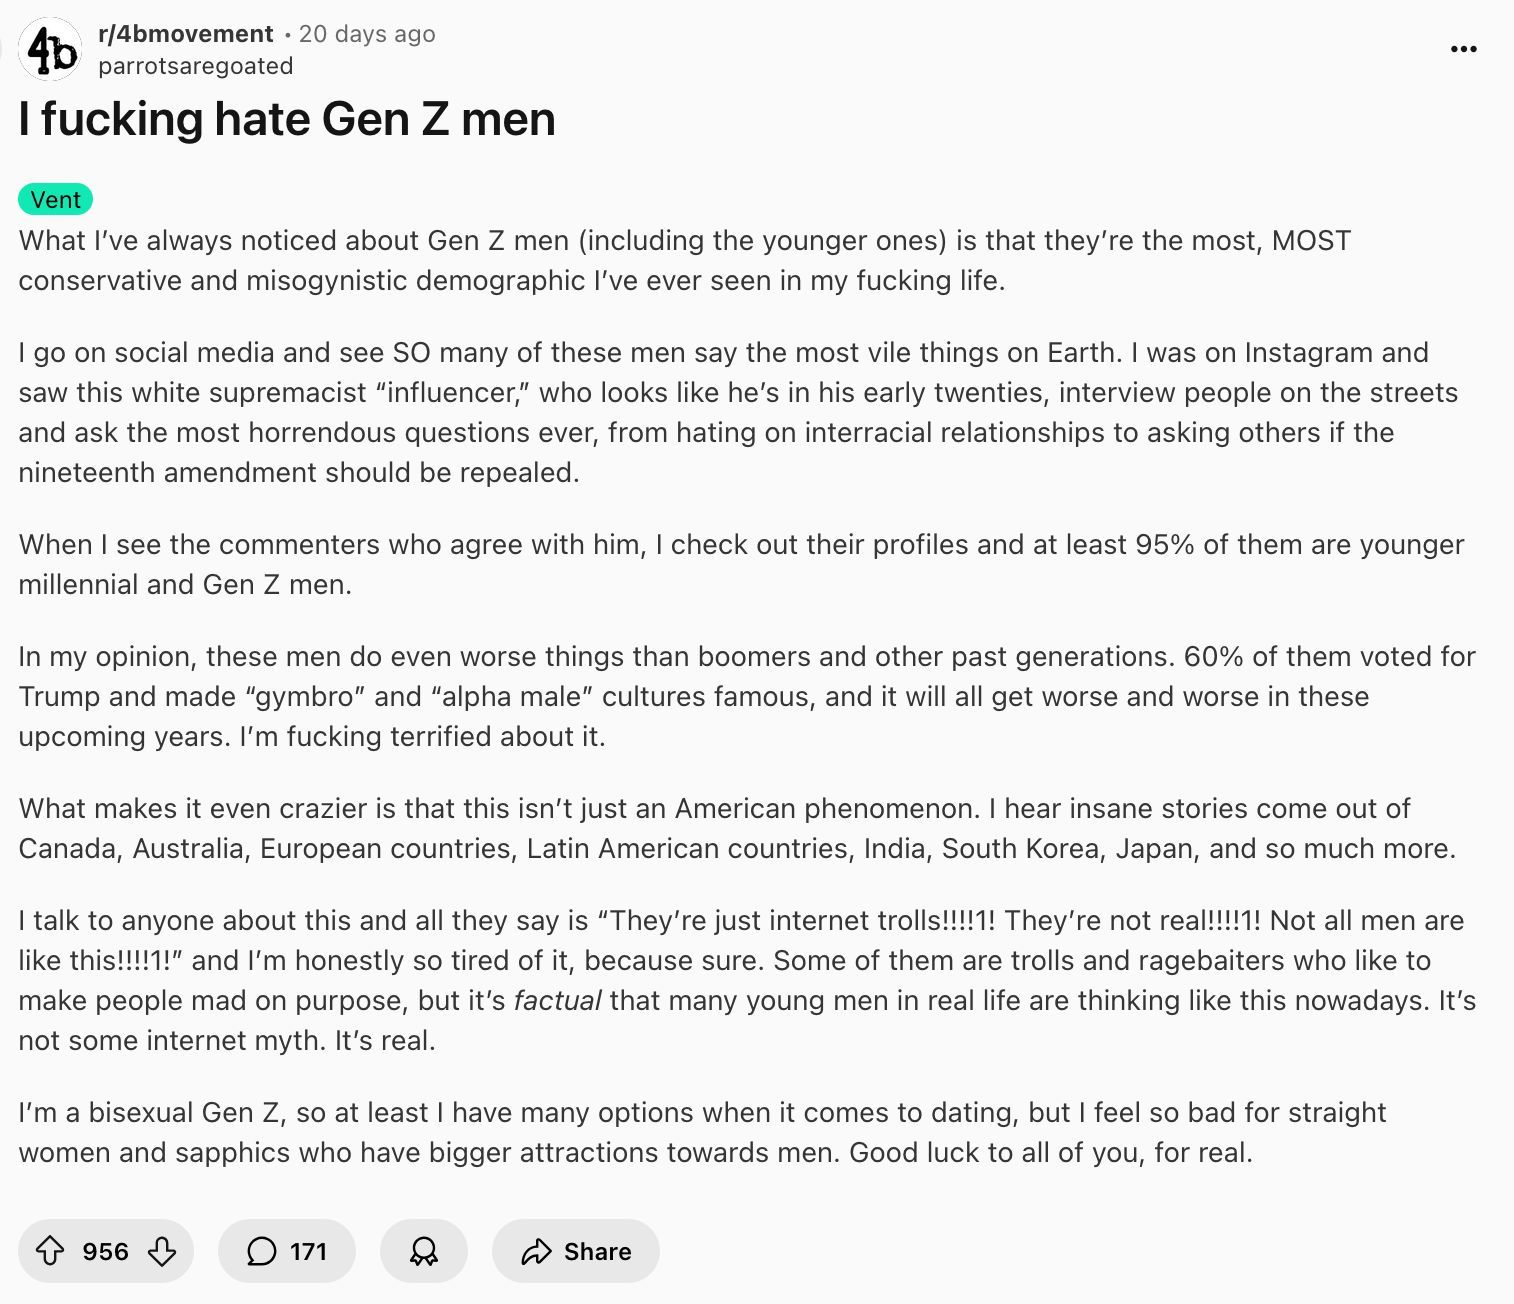1514x1304 pixels.
Task: Open the three-dot post options menu
Action: (1463, 49)
